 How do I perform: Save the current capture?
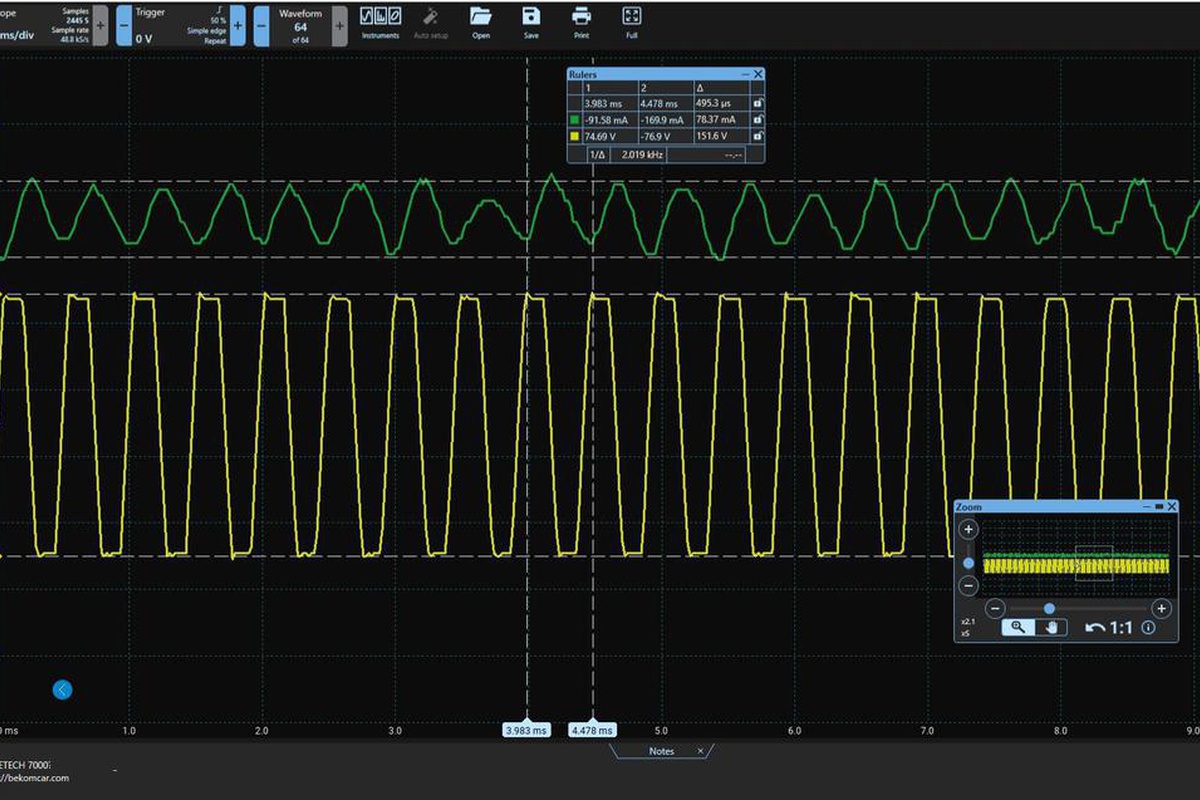[x=531, y=23]
